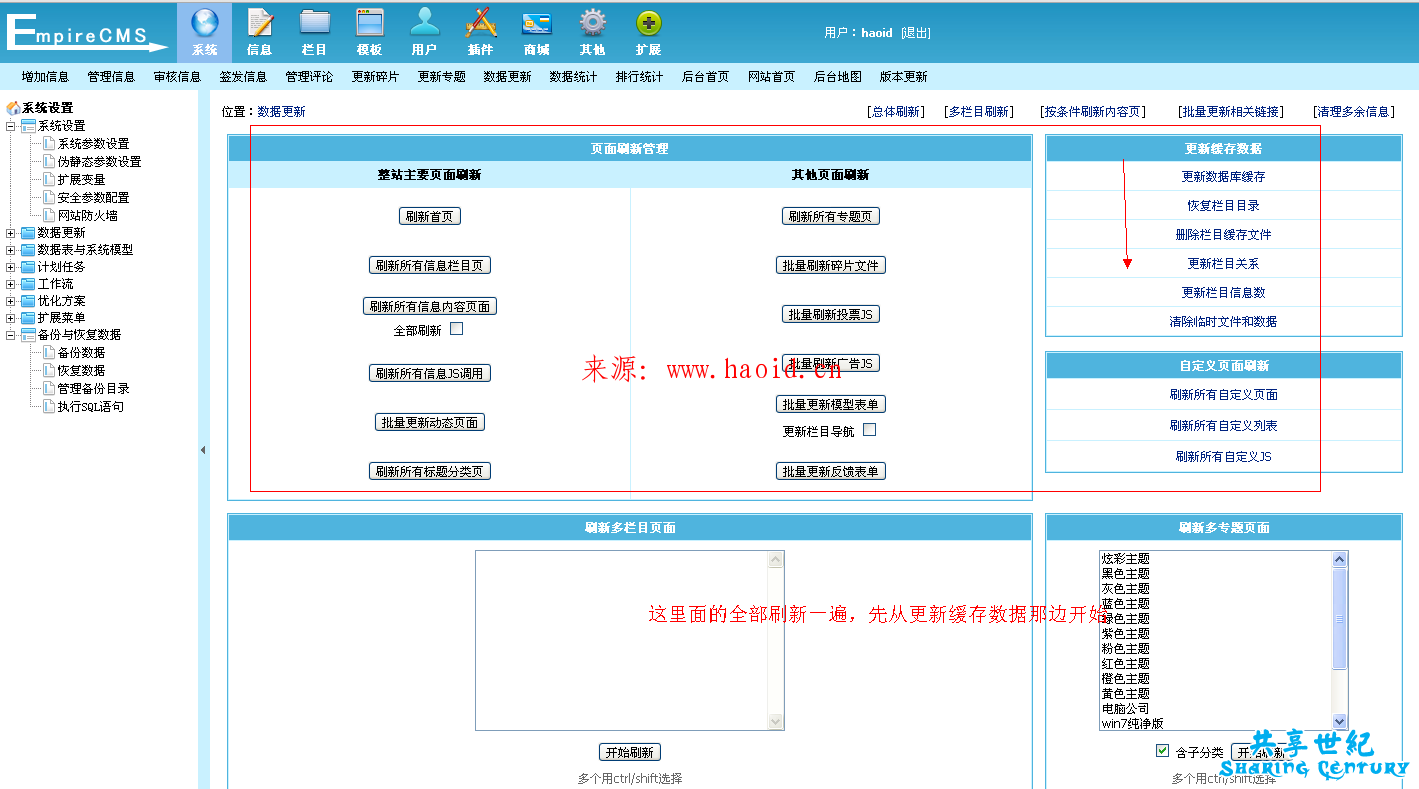Open the 用户 (Users) module icon

pyautogui.click(x=424, y=31)
